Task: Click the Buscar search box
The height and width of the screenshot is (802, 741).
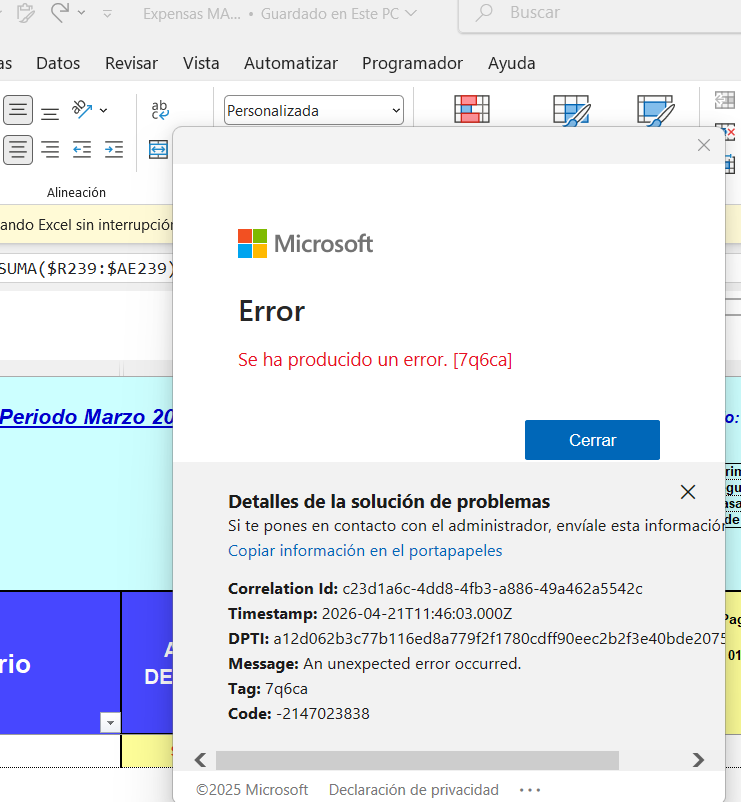Action: click(599, 13)
